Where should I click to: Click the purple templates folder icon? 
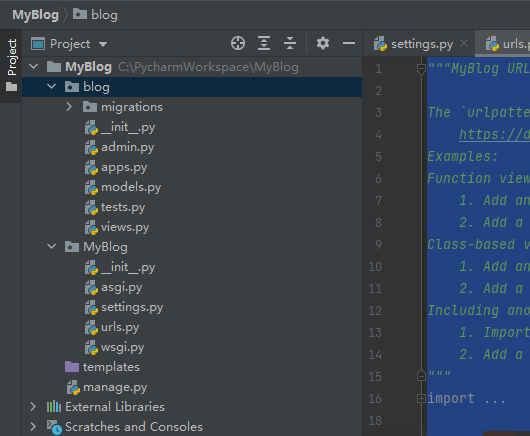72,366
